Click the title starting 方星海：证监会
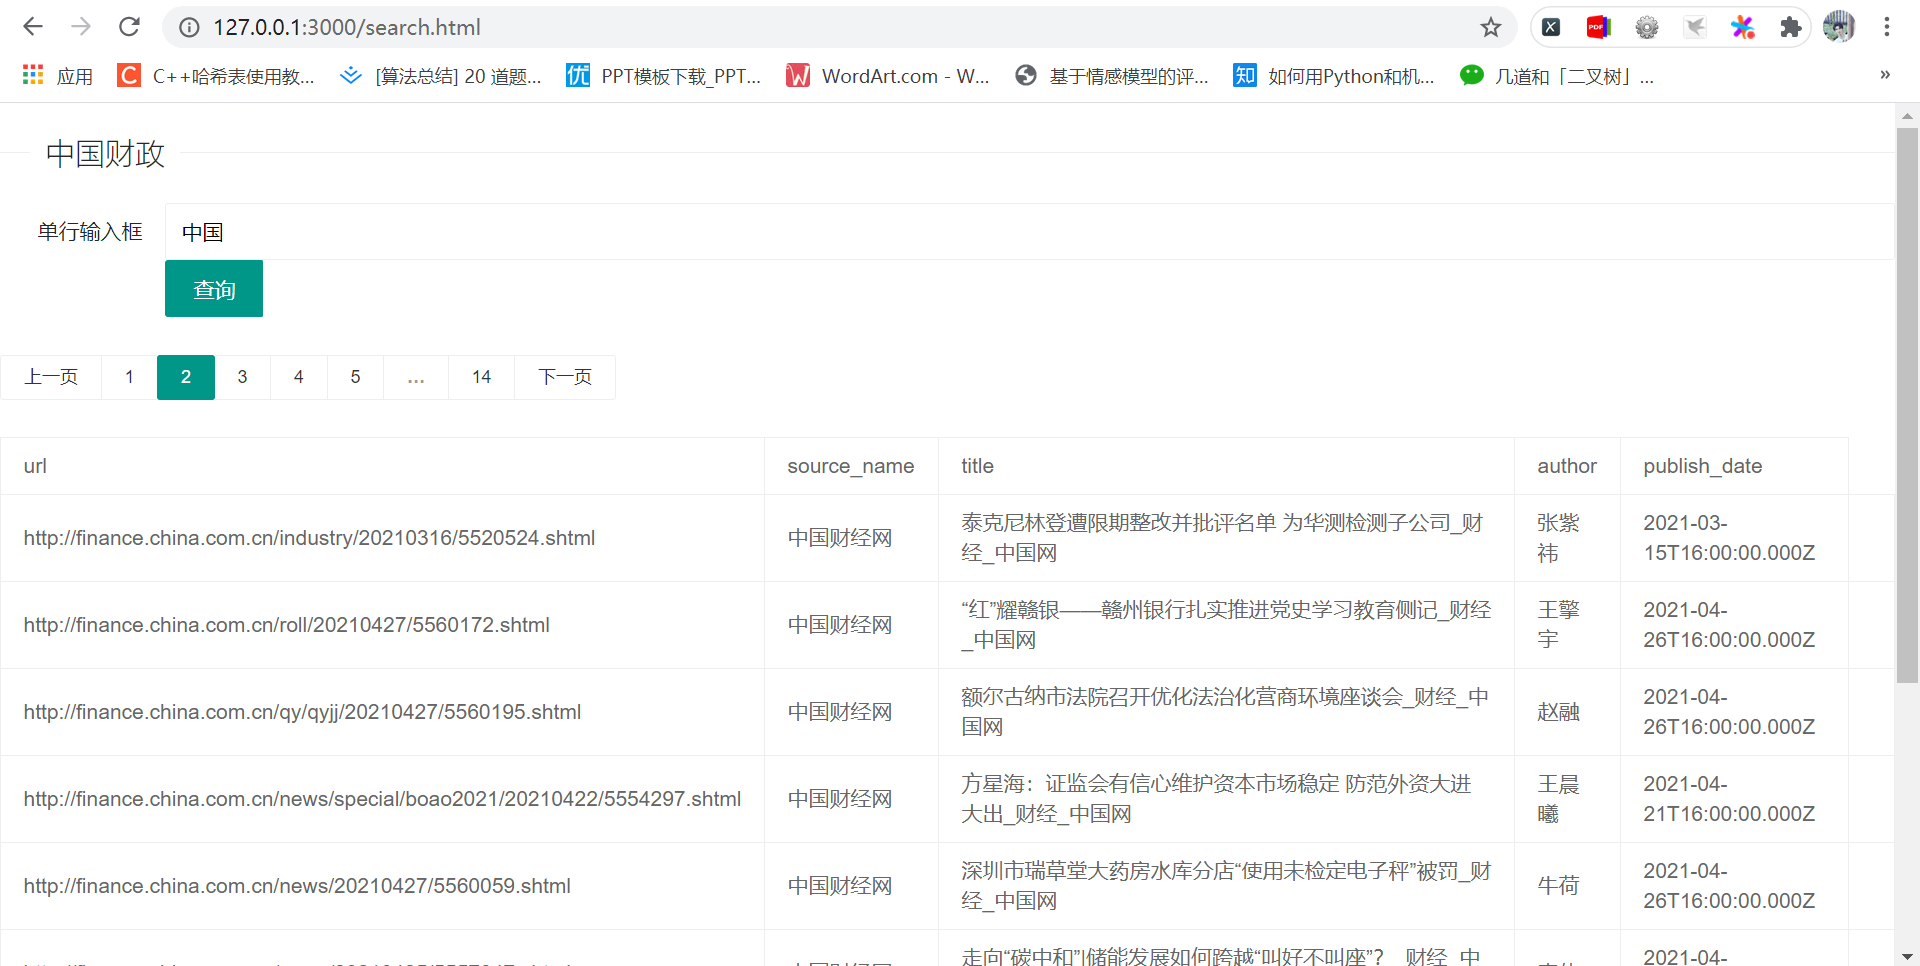1920x966 pixels. pyautogui.click(x=1216, y=799)
